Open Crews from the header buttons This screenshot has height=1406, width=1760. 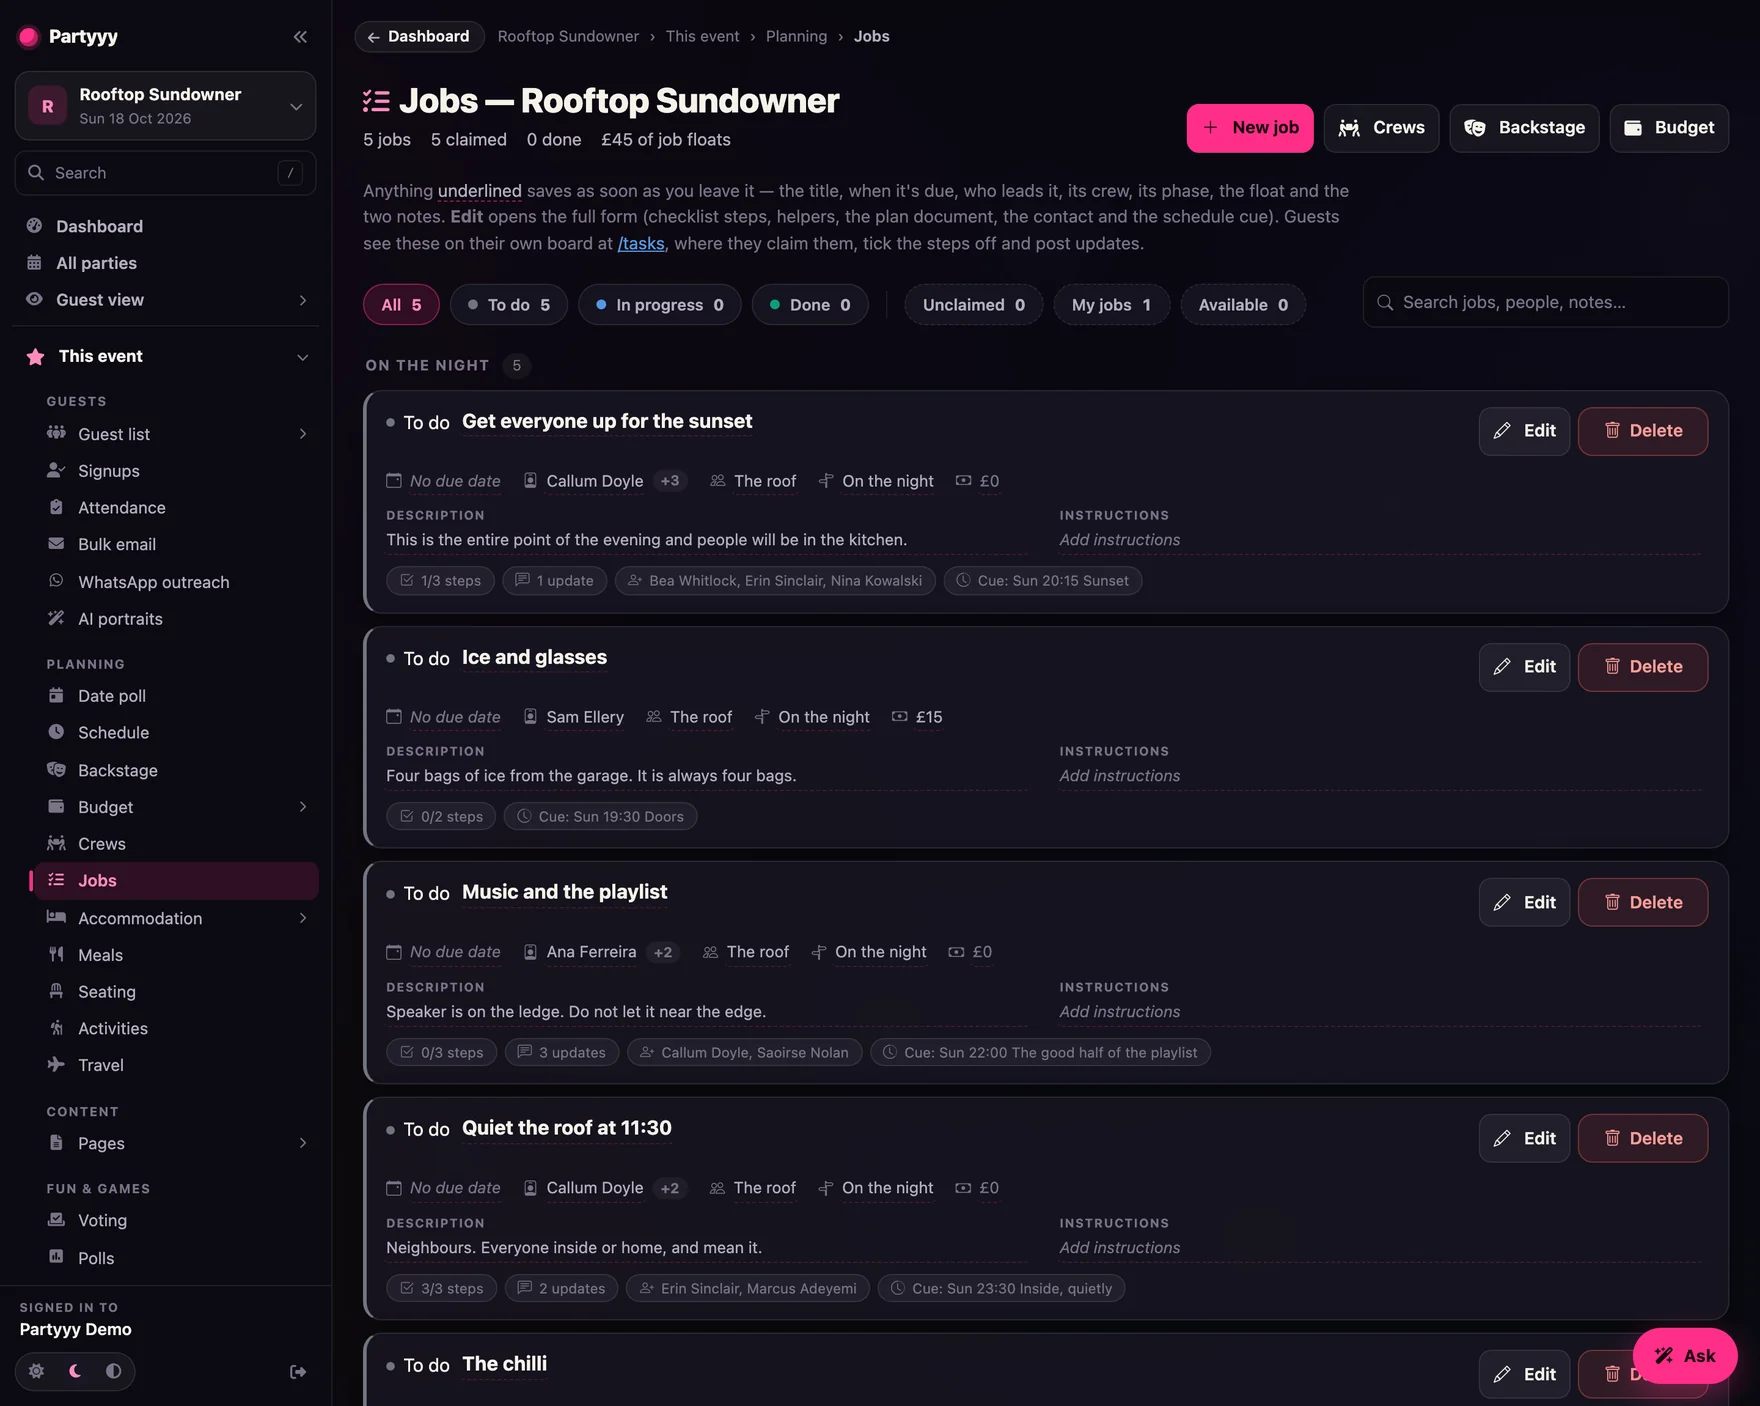tap(1381, 128)
